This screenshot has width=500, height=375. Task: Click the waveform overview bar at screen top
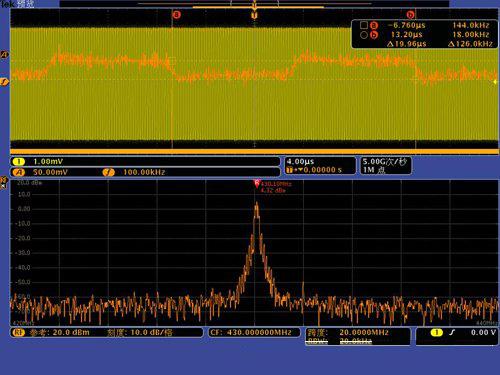coord(254,4)
